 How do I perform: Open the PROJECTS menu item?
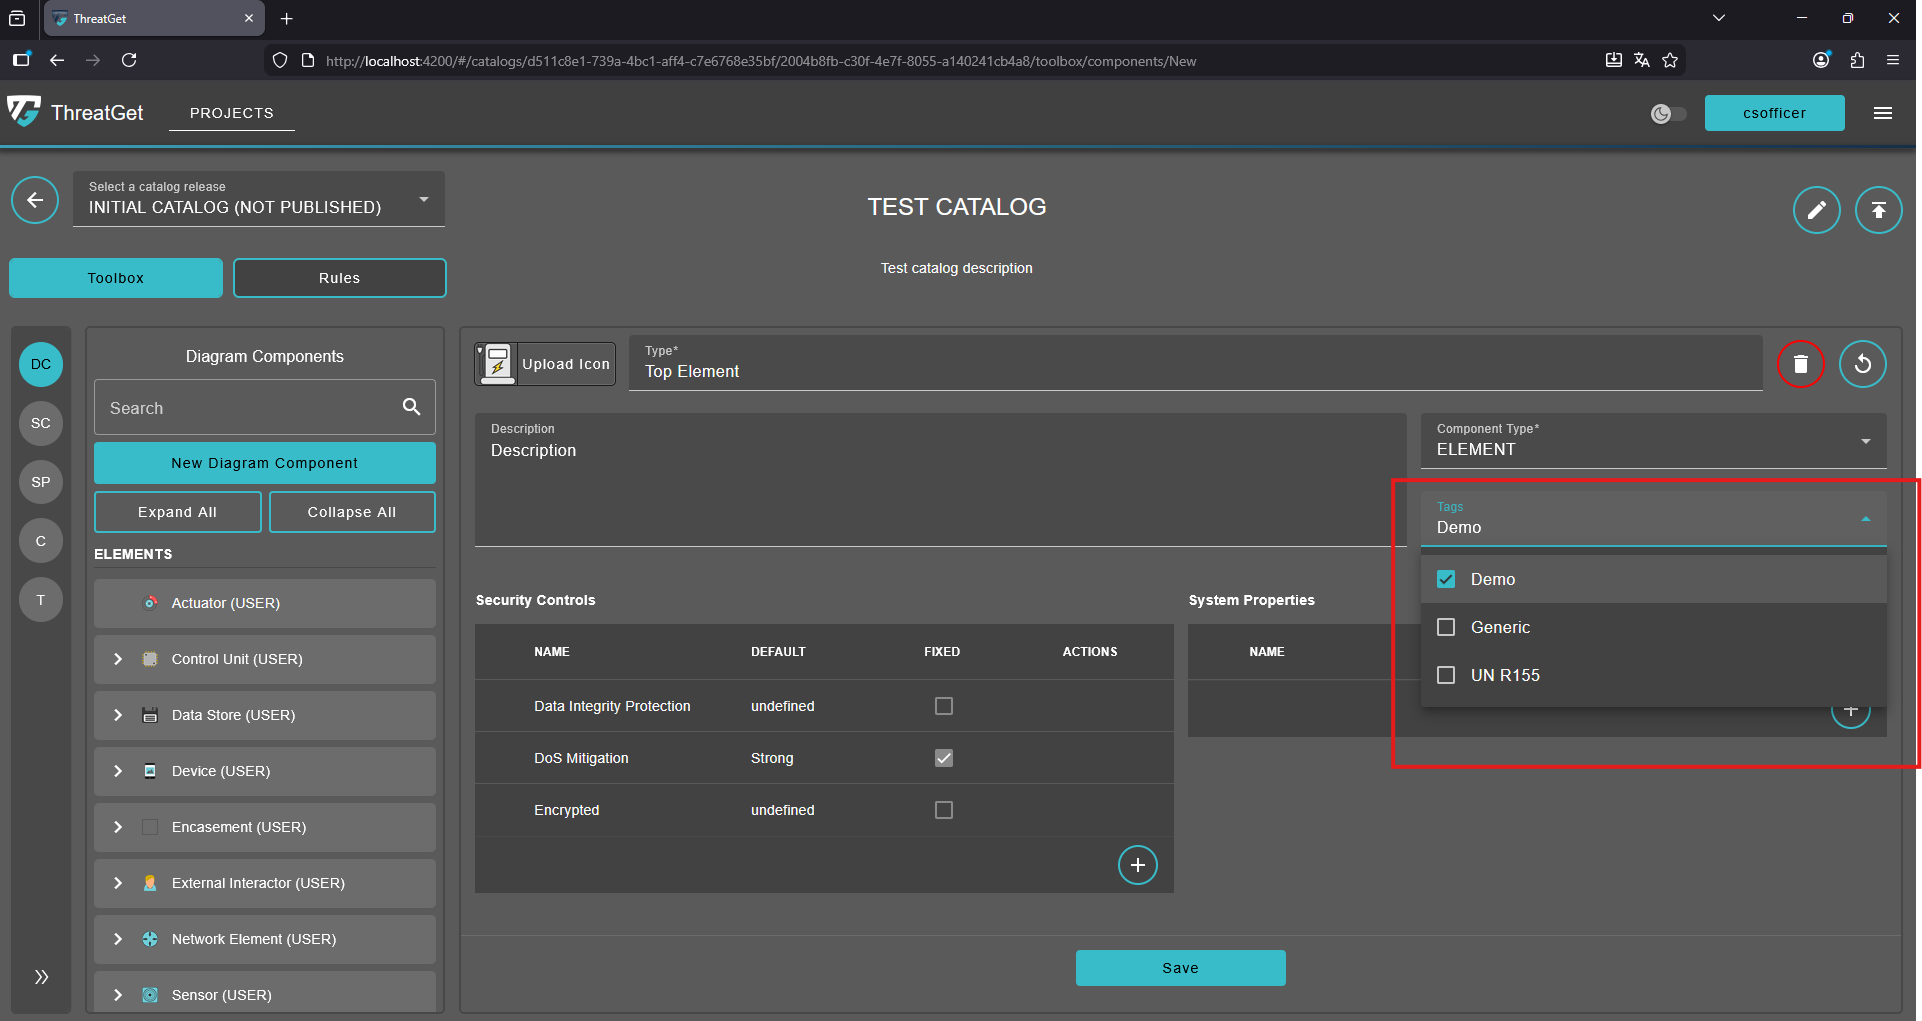(x=231, y=113)
